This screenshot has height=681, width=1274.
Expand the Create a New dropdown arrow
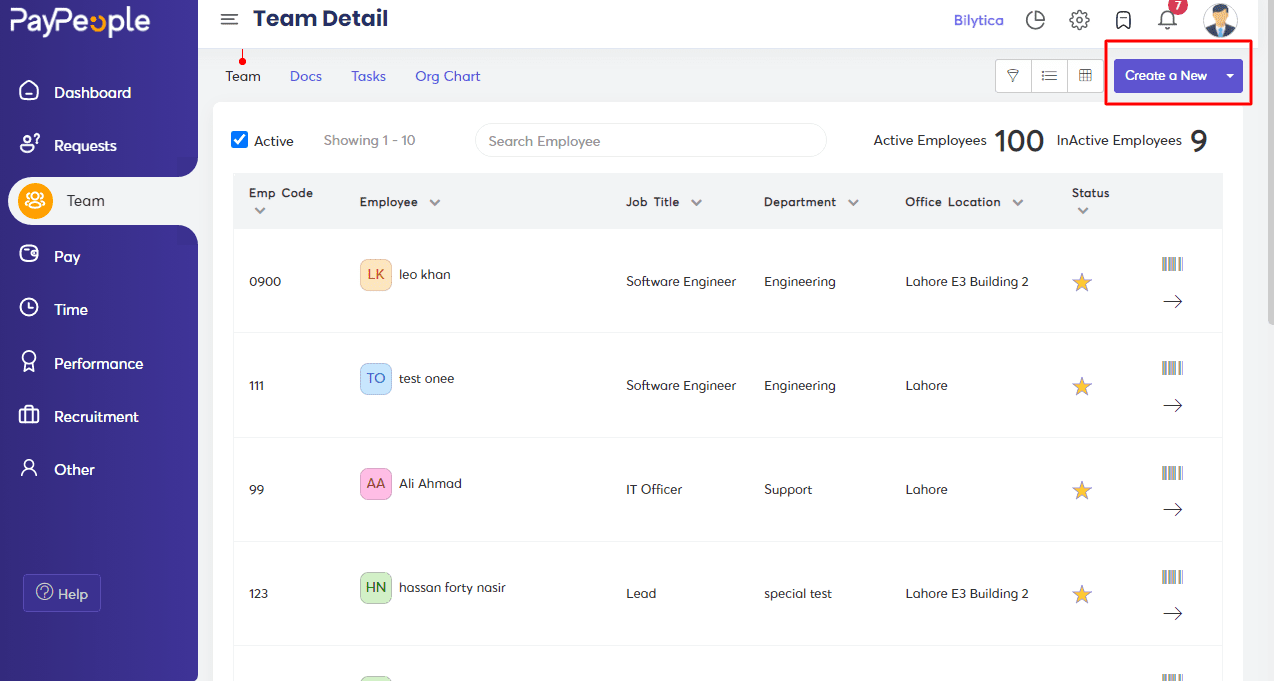[x=1230, y=76]
